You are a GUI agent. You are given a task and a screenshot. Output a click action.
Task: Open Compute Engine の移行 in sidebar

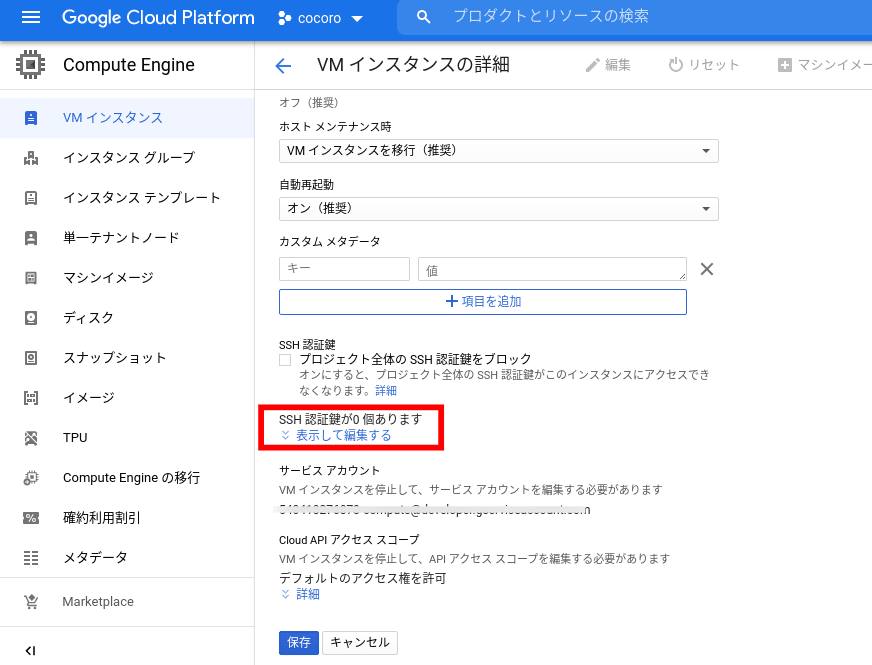[x=127, y=478]
